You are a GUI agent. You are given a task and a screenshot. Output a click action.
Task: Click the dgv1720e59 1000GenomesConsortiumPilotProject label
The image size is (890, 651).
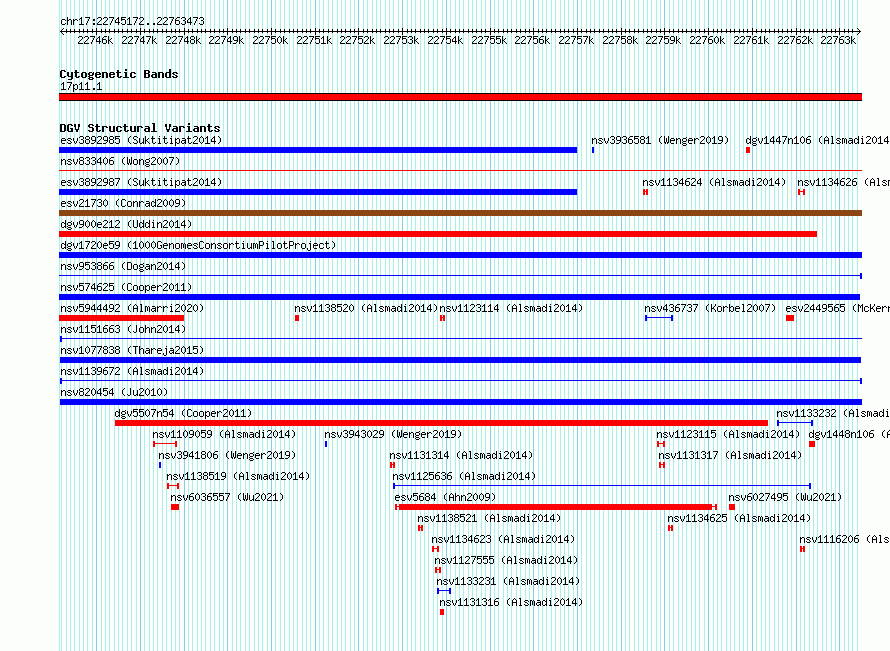pyautogui.click(x=198, y=245)
